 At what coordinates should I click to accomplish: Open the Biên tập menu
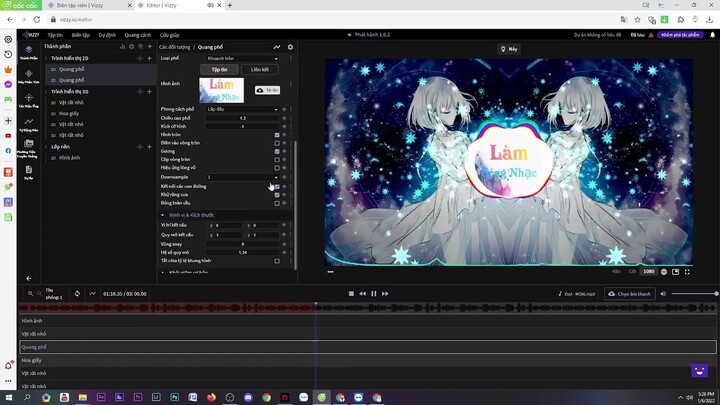click(81, 34)
